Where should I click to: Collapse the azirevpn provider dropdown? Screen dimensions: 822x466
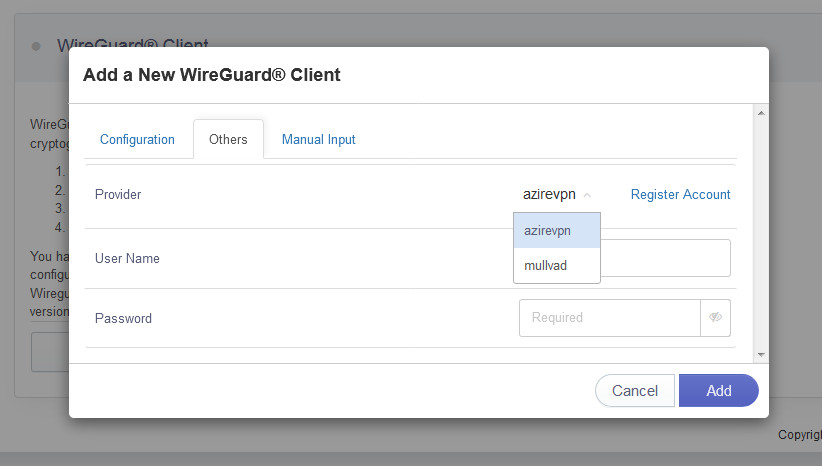point(557,194)
